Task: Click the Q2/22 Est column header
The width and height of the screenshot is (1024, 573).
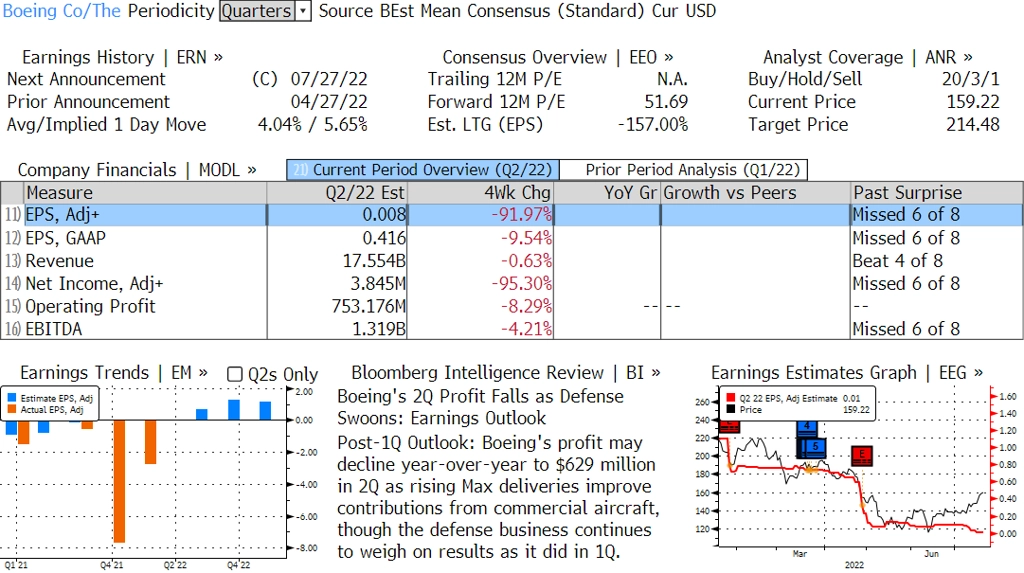Action: click(337, 193)
